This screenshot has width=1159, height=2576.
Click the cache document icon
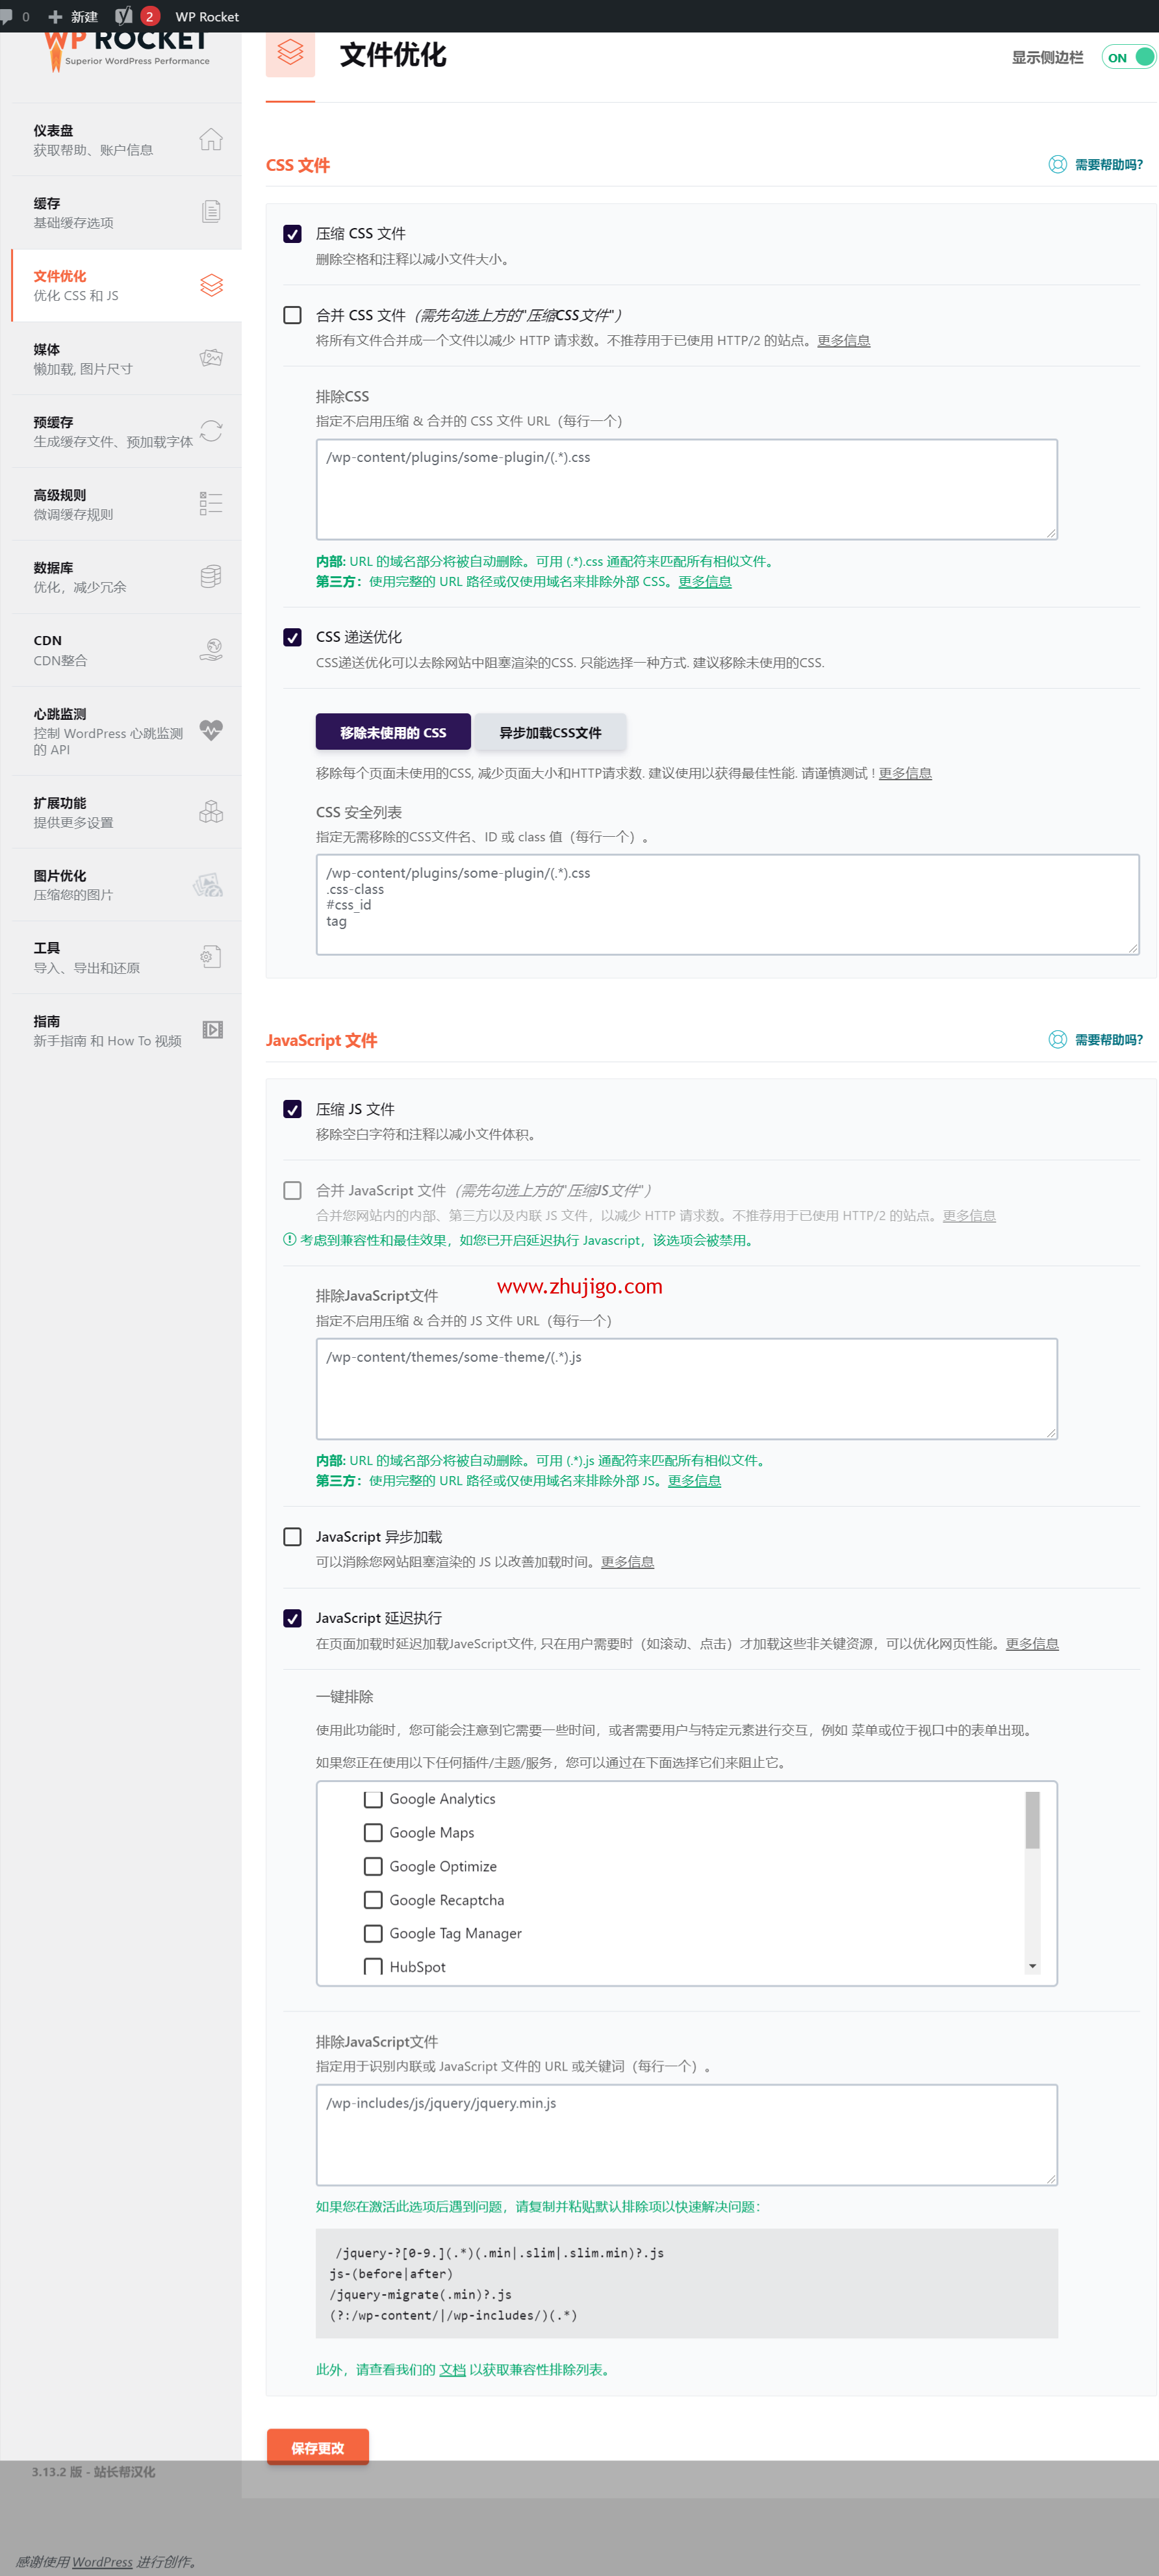click(210, 212)
